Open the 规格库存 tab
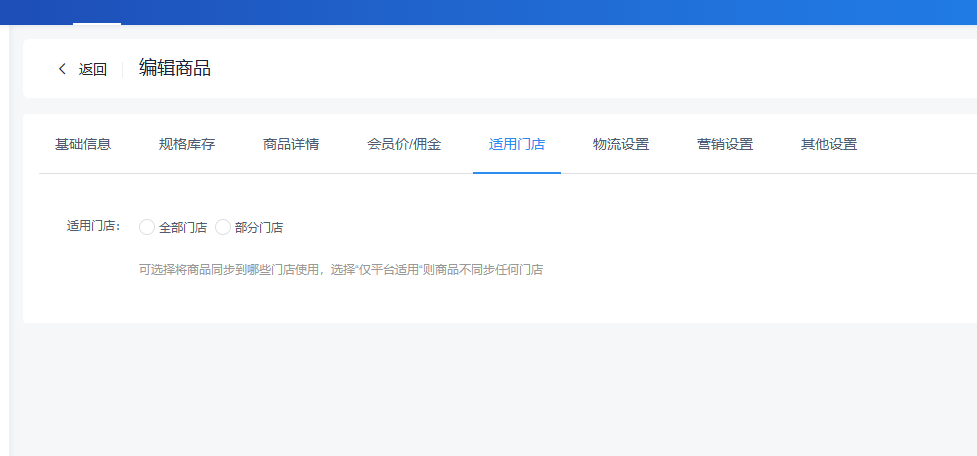The height and width of the screenshot is (456, 977). pyautogui.click(x=187, y=144)
